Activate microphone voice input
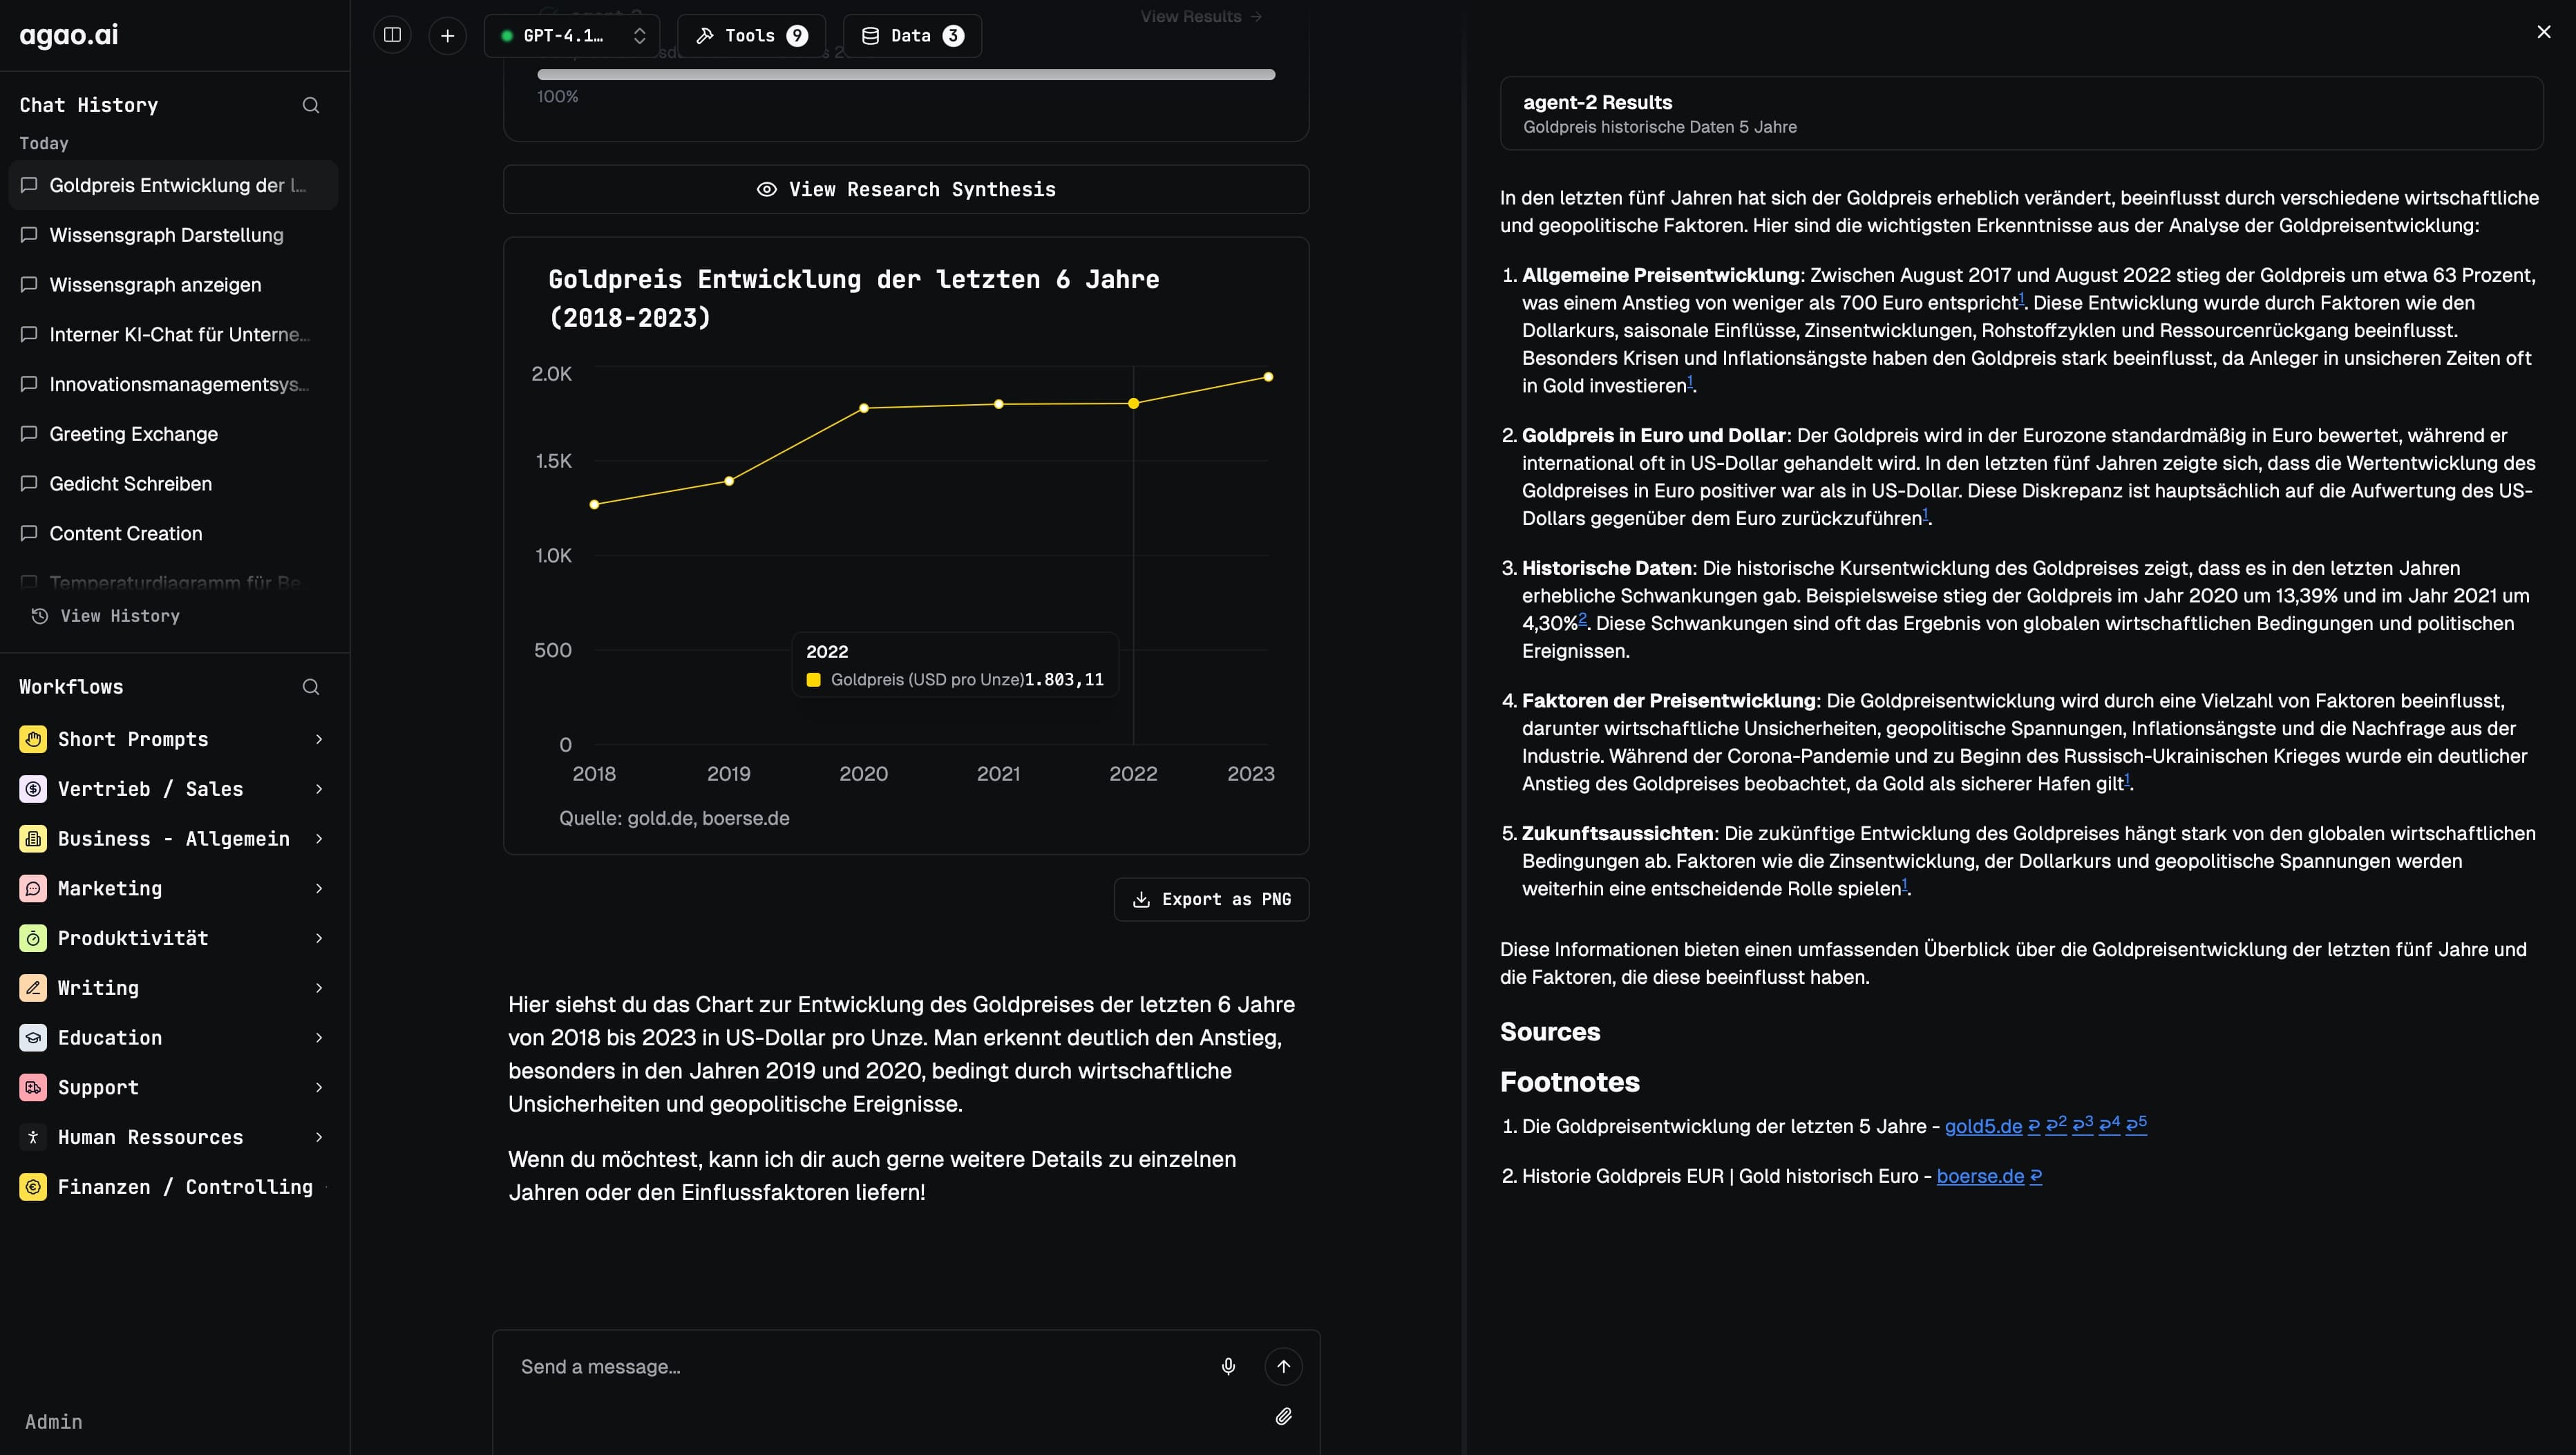 click(x=1228, y=1367)
